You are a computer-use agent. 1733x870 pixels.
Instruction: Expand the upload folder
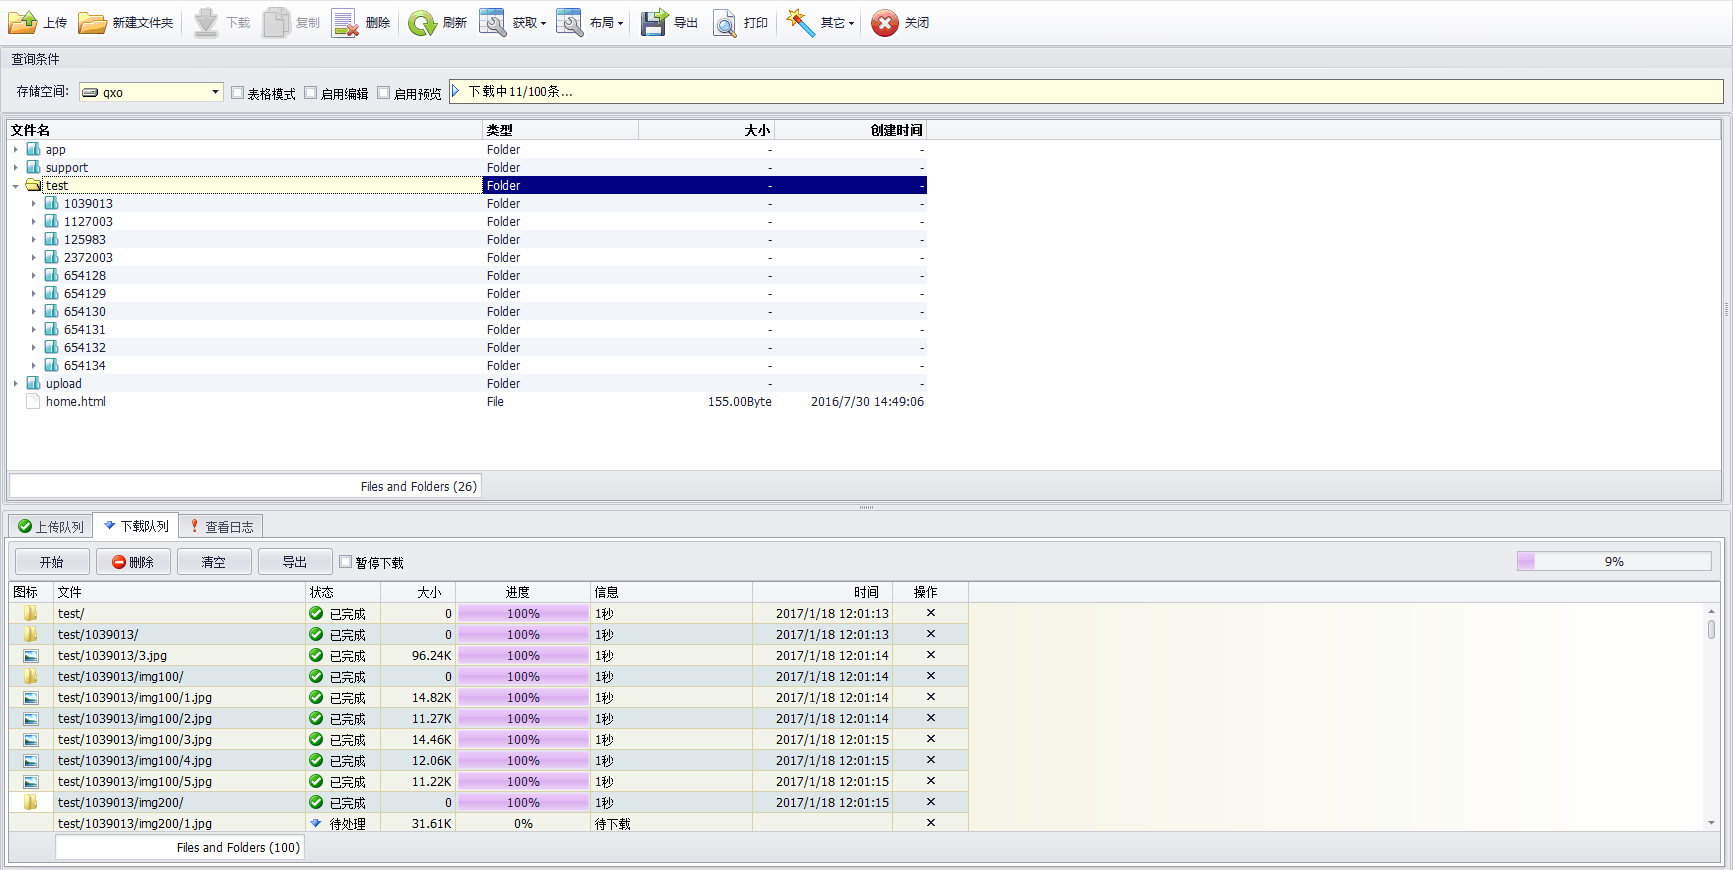pos(16,384)
